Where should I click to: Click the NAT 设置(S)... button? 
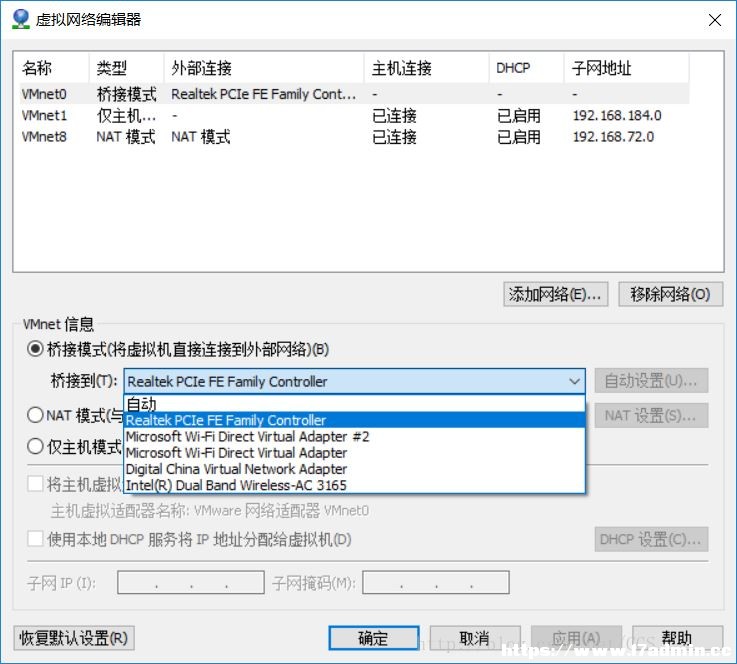click(x=651, y=415)
